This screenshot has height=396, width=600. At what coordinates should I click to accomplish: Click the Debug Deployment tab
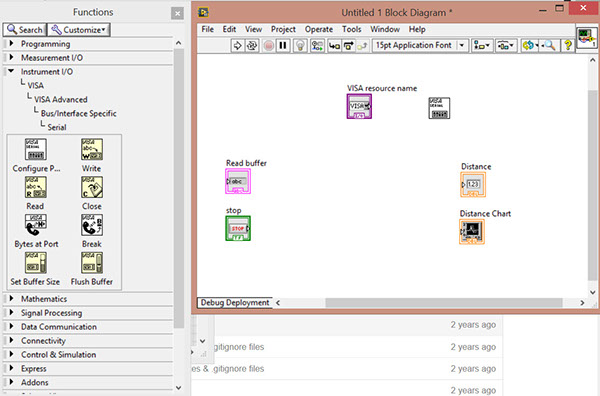pyautogui.click(x=235, y=303)
